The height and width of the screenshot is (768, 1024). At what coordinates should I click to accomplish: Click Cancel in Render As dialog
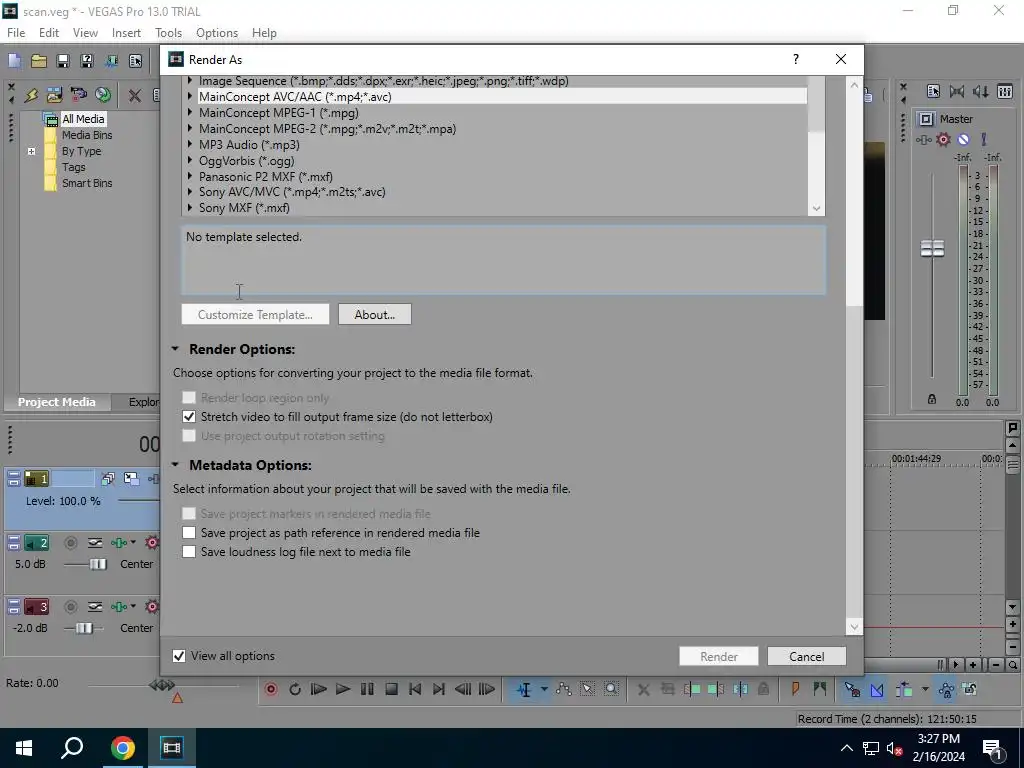(807, 656)
